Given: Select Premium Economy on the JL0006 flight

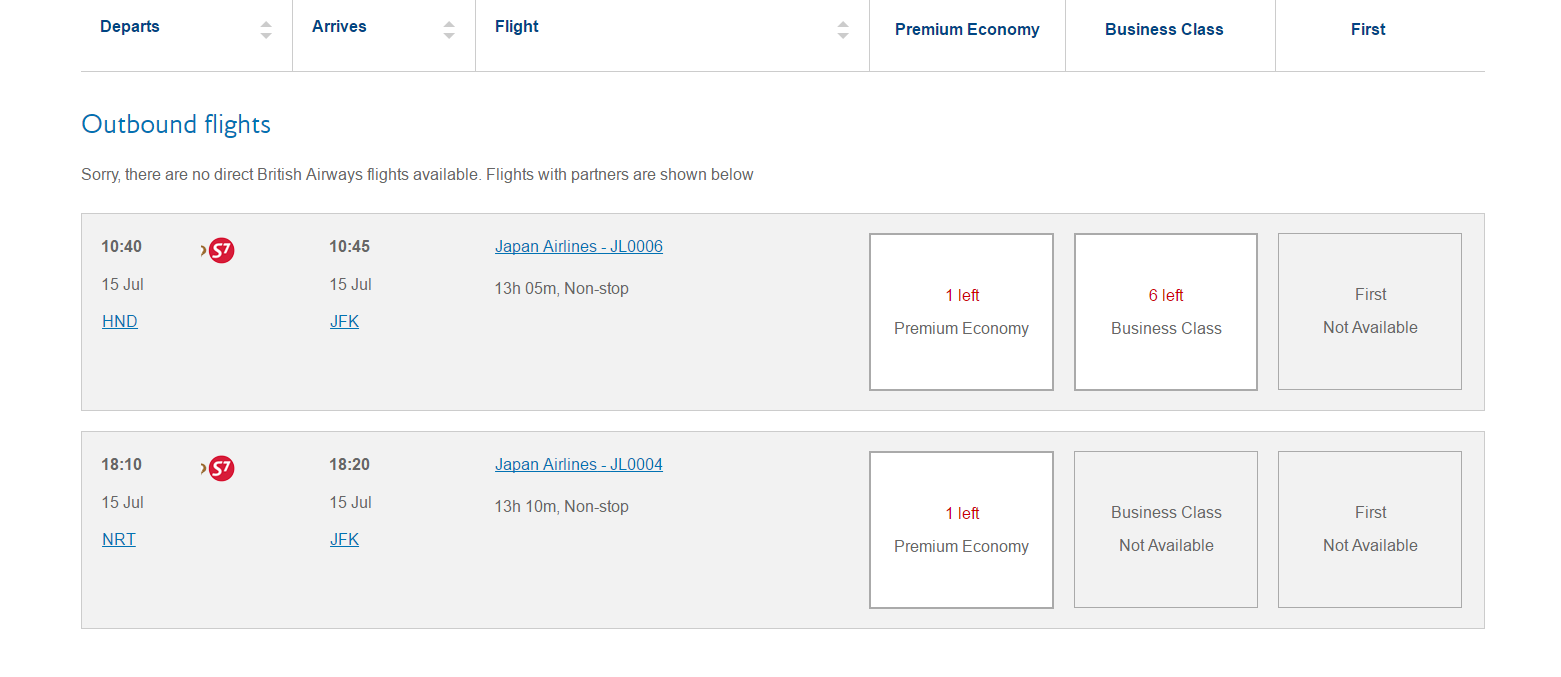Looking at the screenshot, I should (961, 312).
